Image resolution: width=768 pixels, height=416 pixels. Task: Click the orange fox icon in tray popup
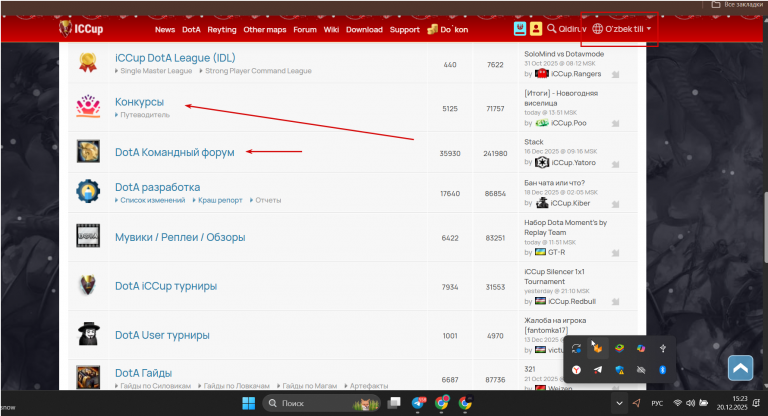tap(598, 348)
